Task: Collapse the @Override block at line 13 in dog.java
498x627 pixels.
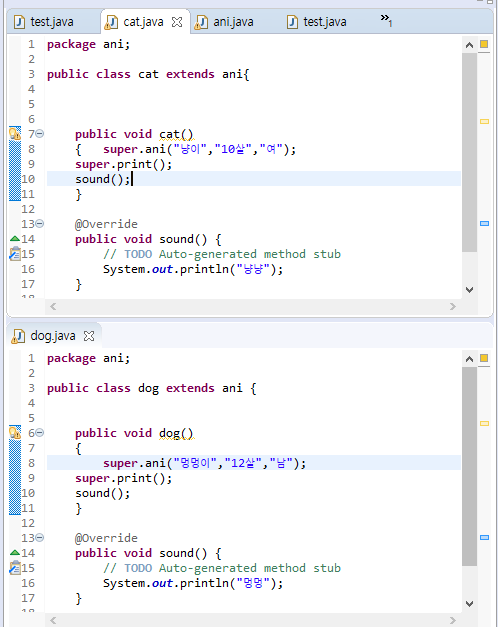Action: (x=40, y=537)
